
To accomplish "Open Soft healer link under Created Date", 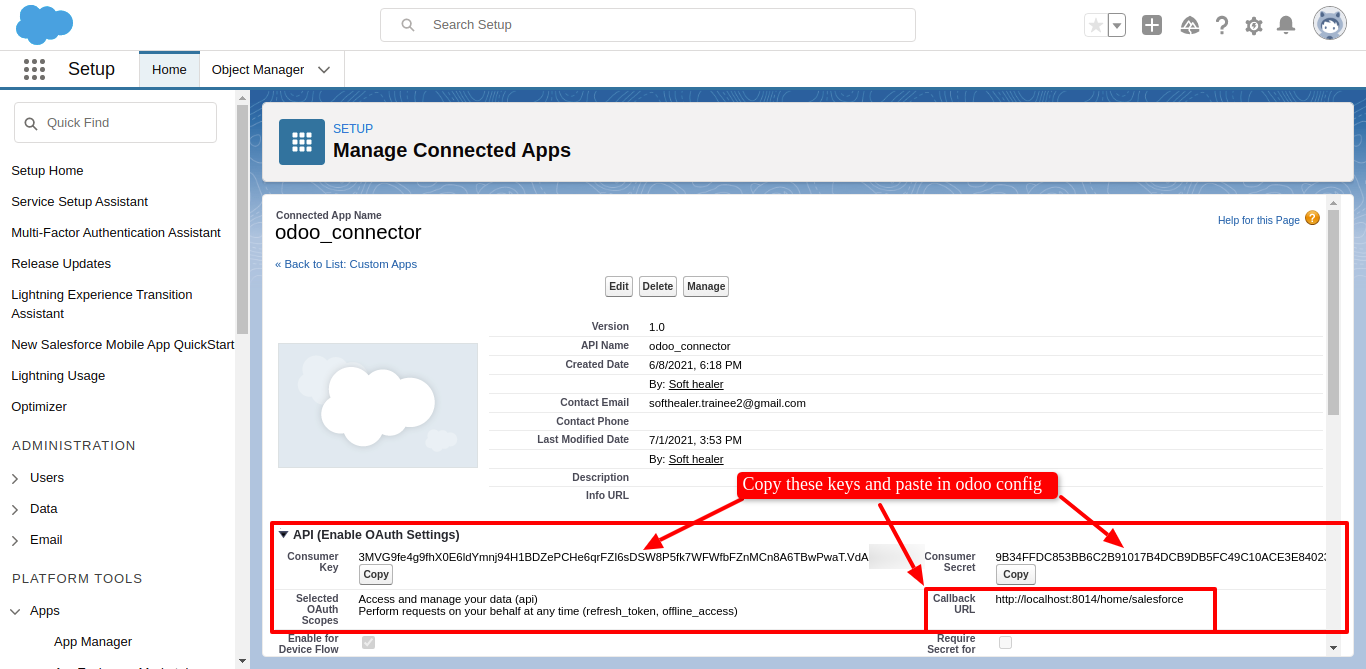I will 696,384.
